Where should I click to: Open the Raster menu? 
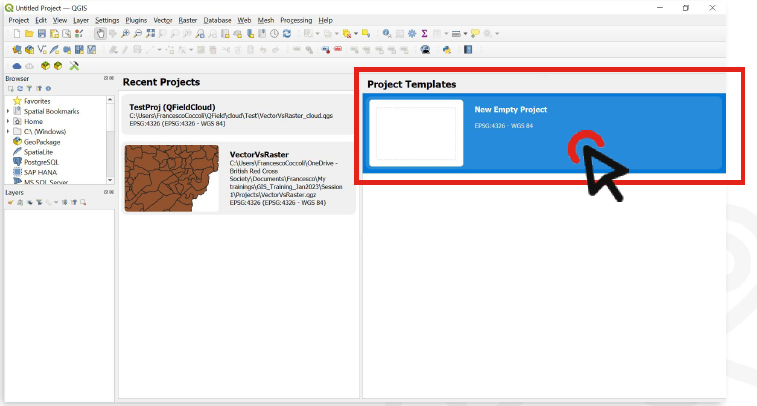188,20
